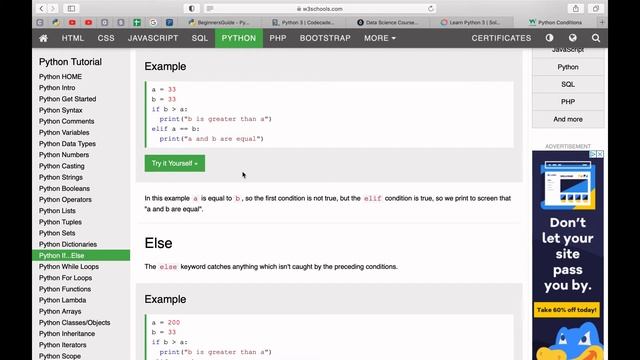Open Python While Loops in sidebar

point(69,267)
